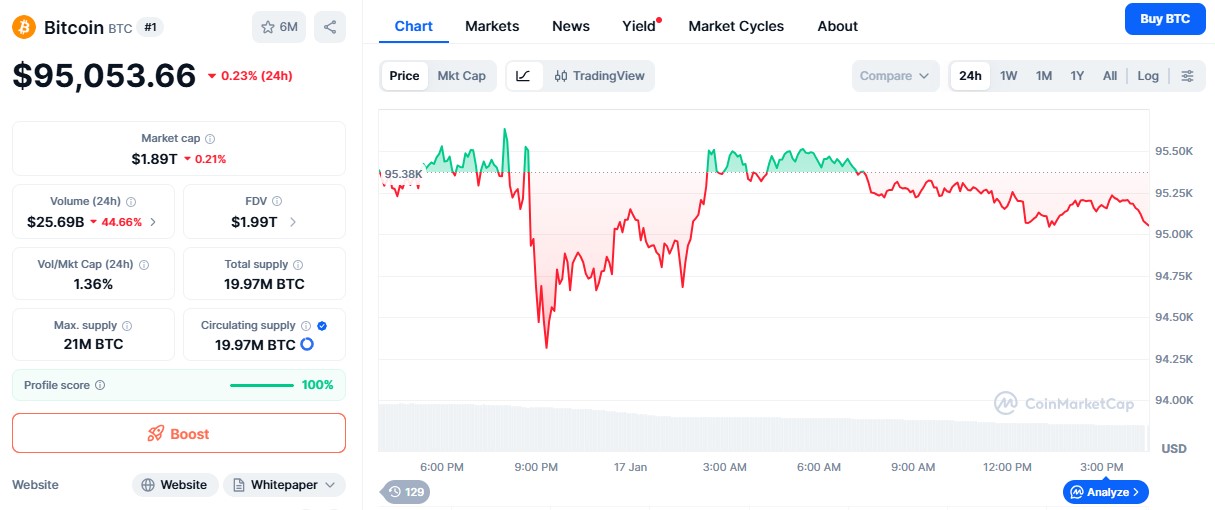
Task: Open chart settings sliders icon
Action: point(1187,76)
